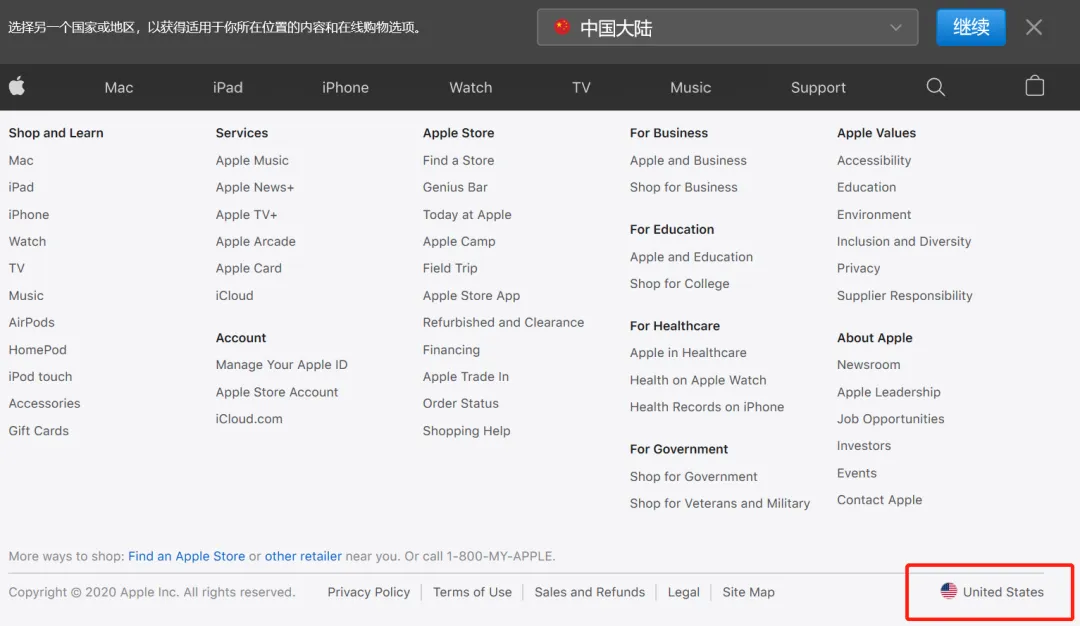The image size is (1080, 626).
Task: Click Shop for Veterans and Military
Action: click(720, 503)
